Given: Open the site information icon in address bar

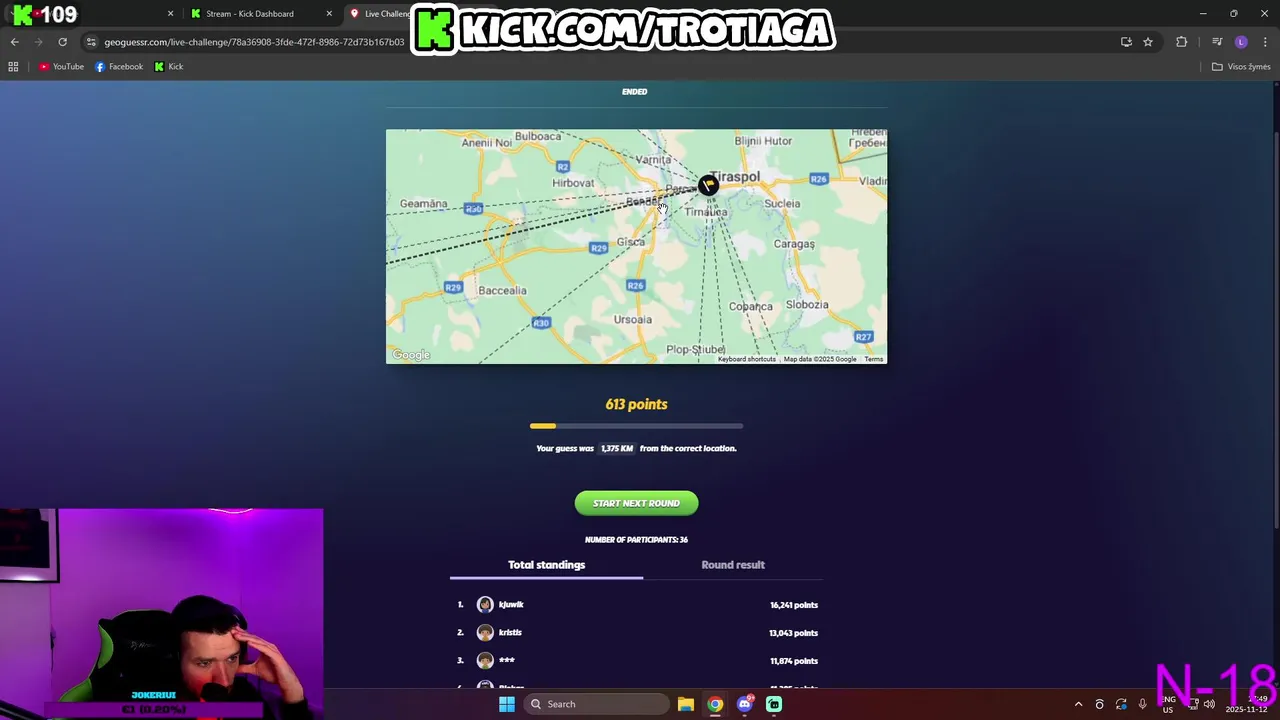Looking at the screenshot, I should coord(91,42).
